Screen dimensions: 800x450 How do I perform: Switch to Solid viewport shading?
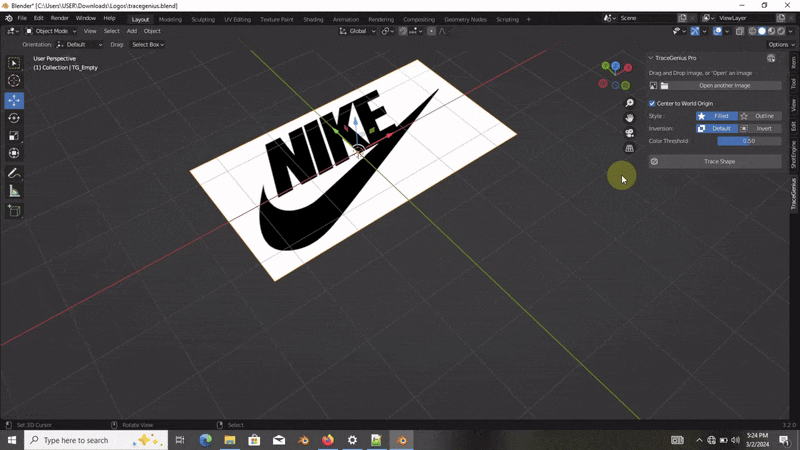tap(762, 31)
